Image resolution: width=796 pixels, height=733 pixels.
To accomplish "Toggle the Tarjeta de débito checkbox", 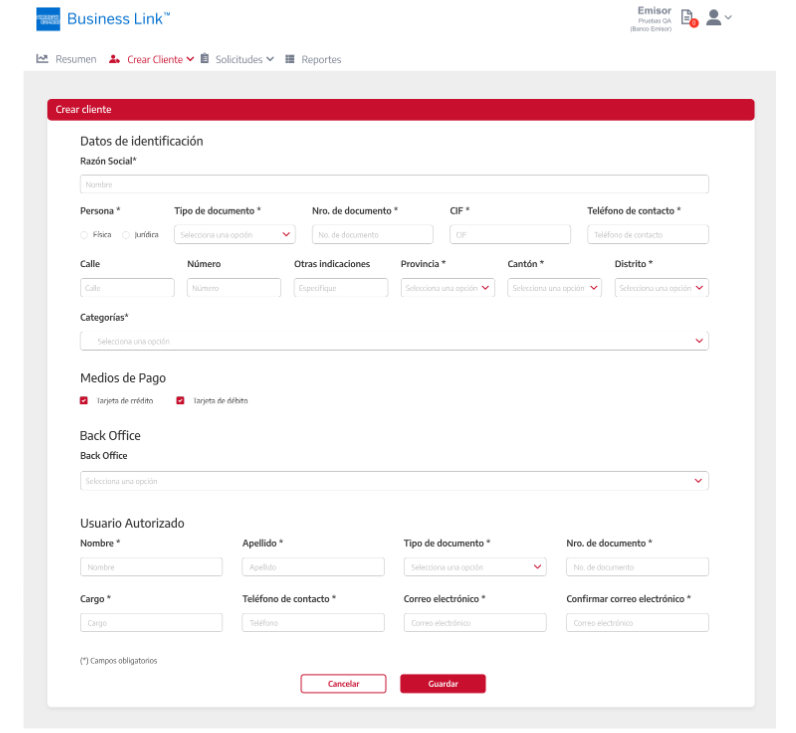I will pos(180,401).
